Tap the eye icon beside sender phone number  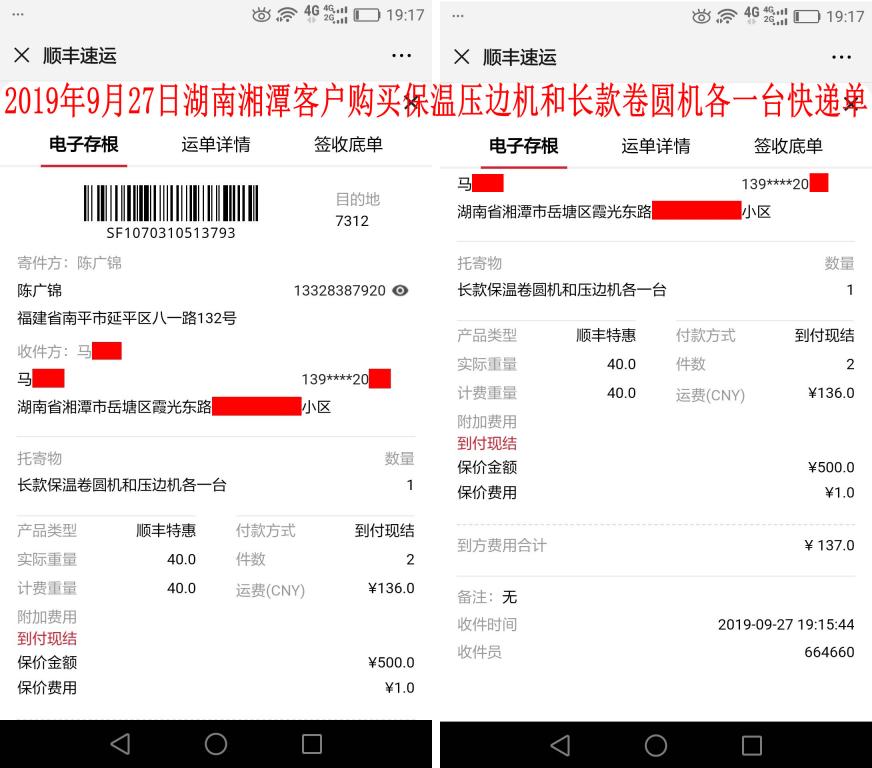(x=401, y=289)
